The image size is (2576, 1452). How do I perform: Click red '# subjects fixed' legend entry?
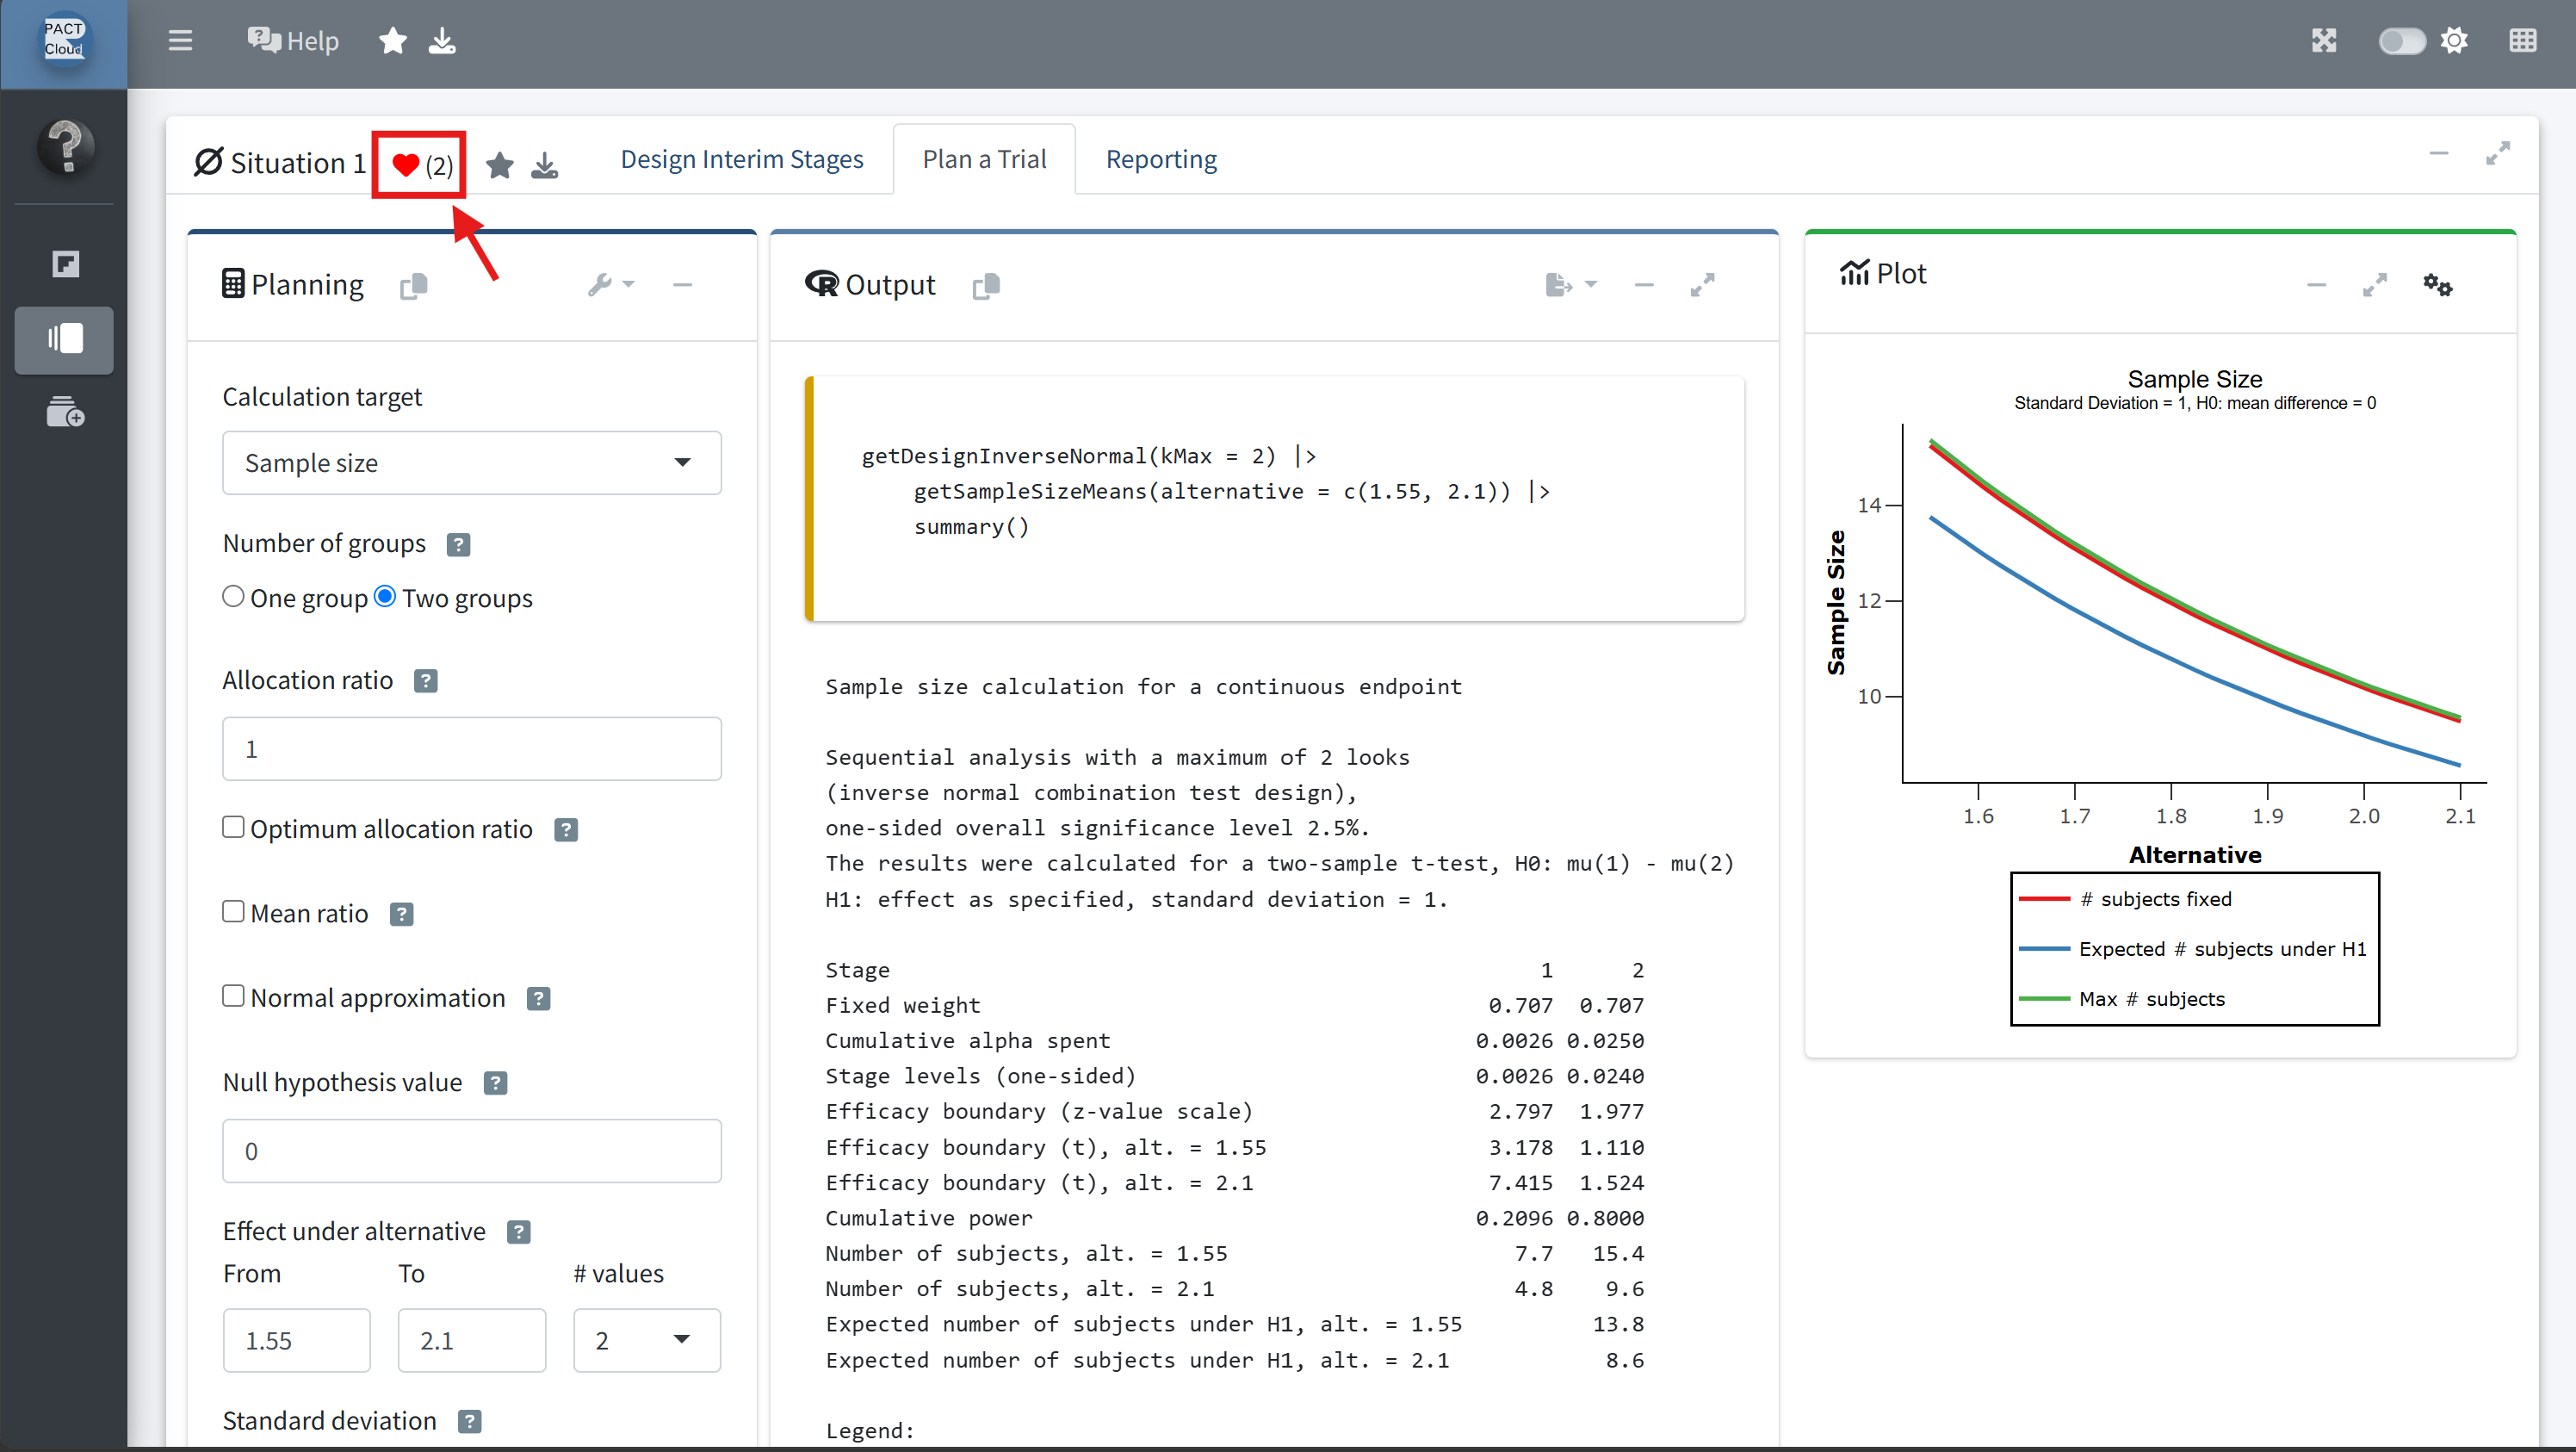[2125, 899]
